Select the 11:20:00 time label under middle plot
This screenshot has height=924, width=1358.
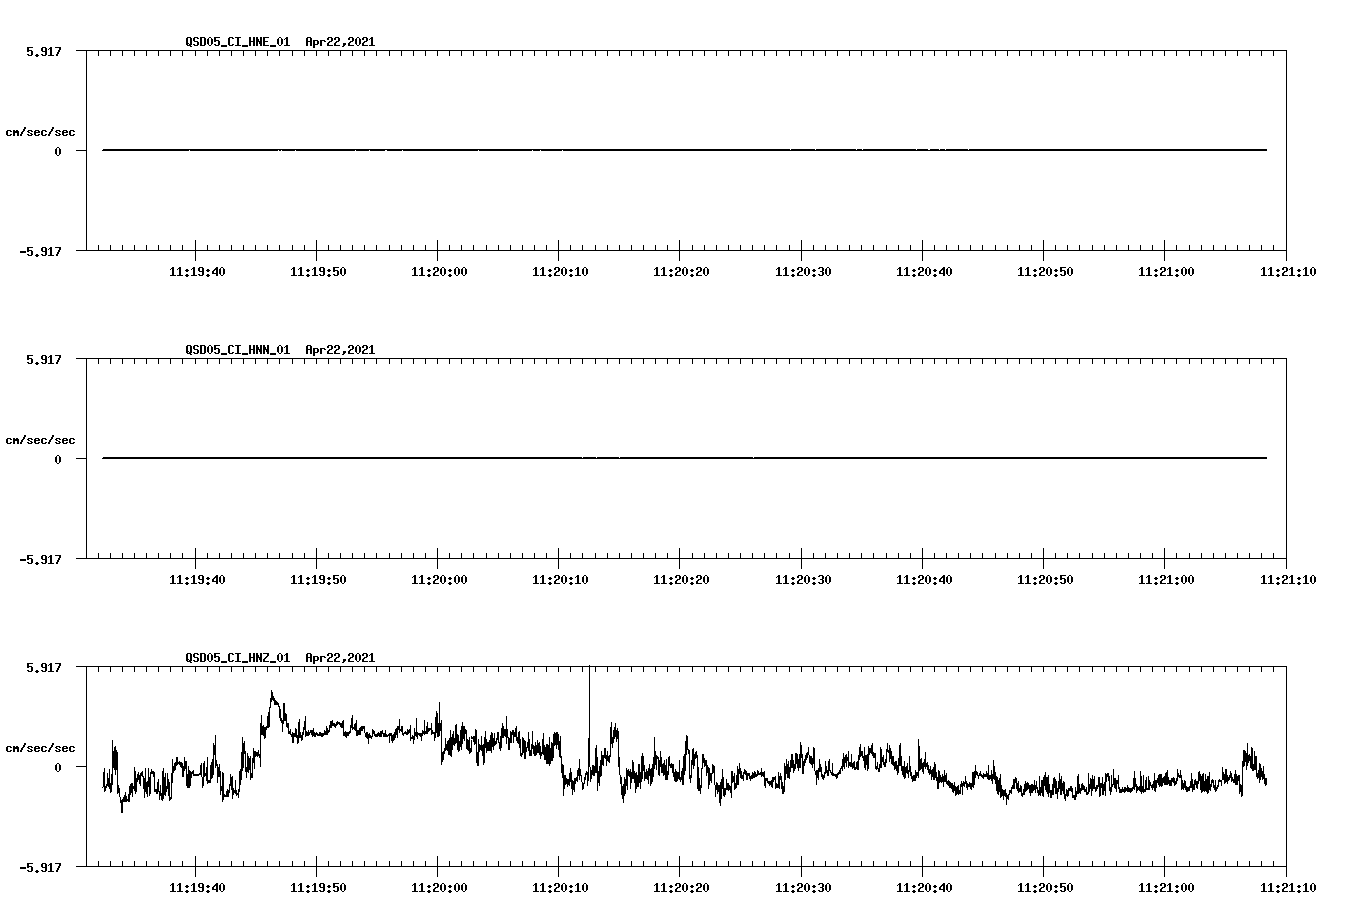pyautogui.click(x=440, y=578)
